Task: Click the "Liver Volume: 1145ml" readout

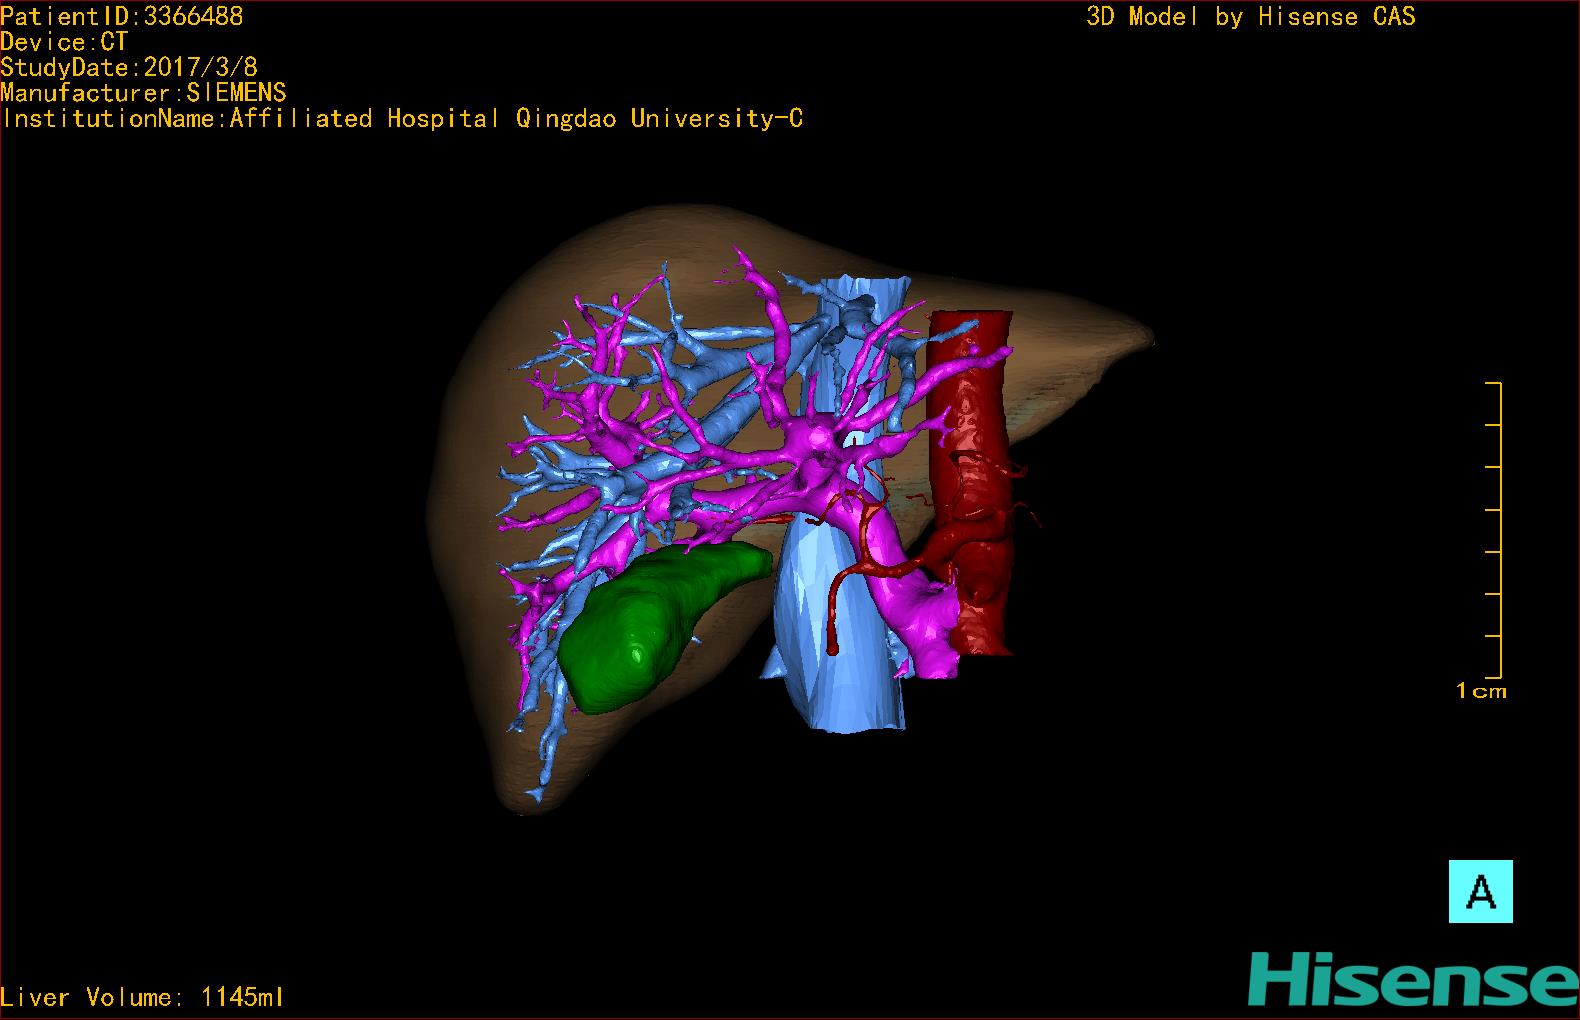Action: pyautogui.click(x=142, y=997)
